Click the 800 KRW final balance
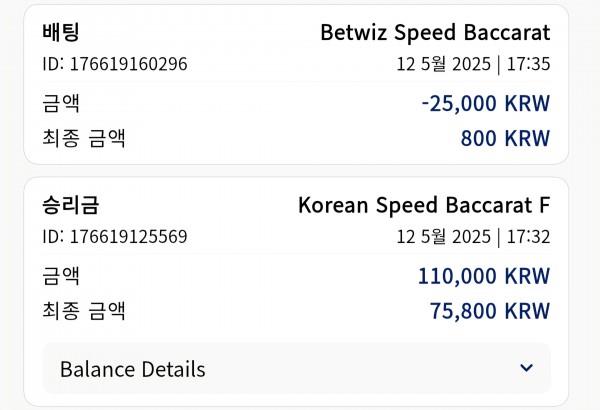Viewport: 600px width, 410px height. tap(505, 138)
